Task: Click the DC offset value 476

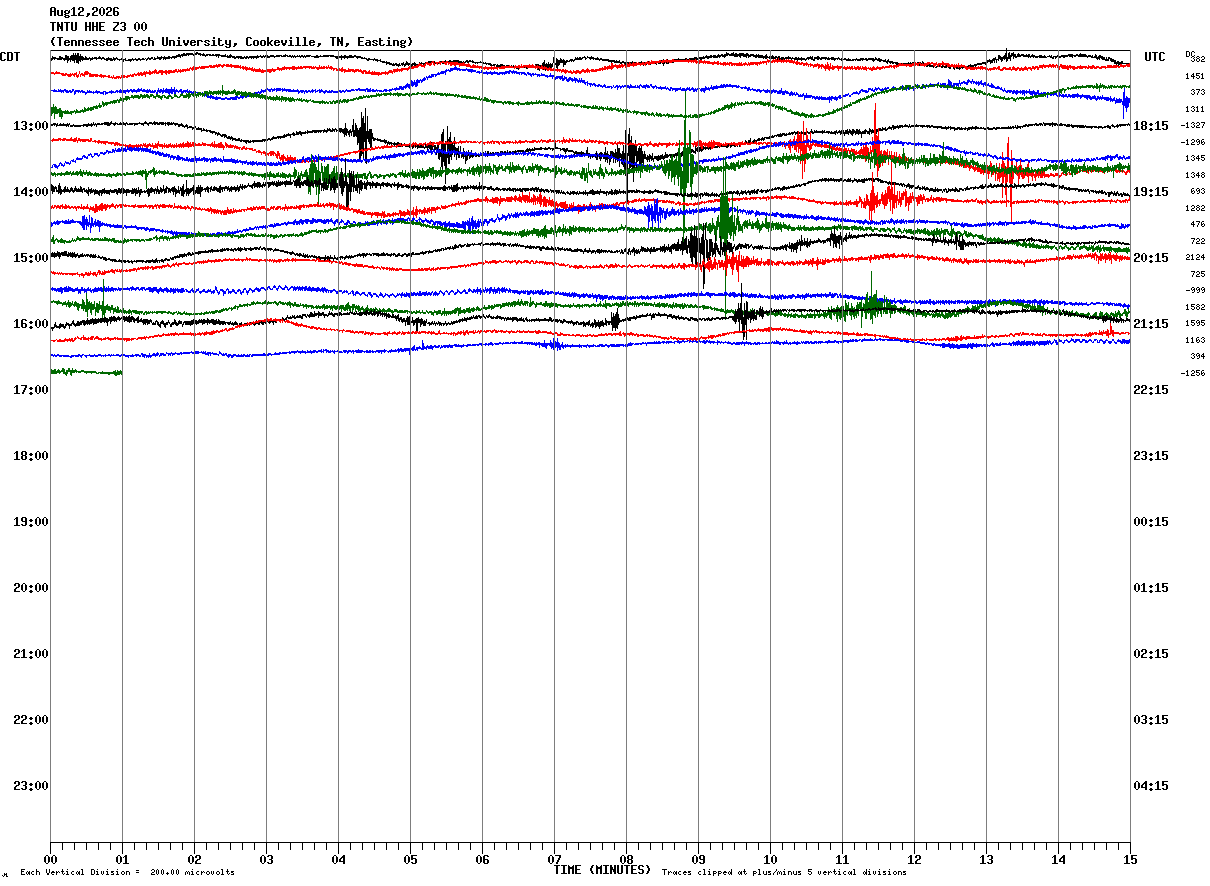Action: [1197, 224]
